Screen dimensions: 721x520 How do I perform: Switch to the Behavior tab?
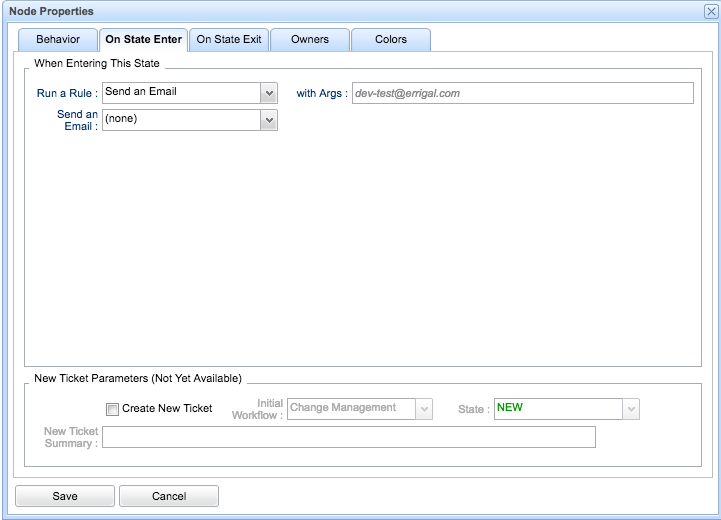pyautogui.click(x=58, y=40)
